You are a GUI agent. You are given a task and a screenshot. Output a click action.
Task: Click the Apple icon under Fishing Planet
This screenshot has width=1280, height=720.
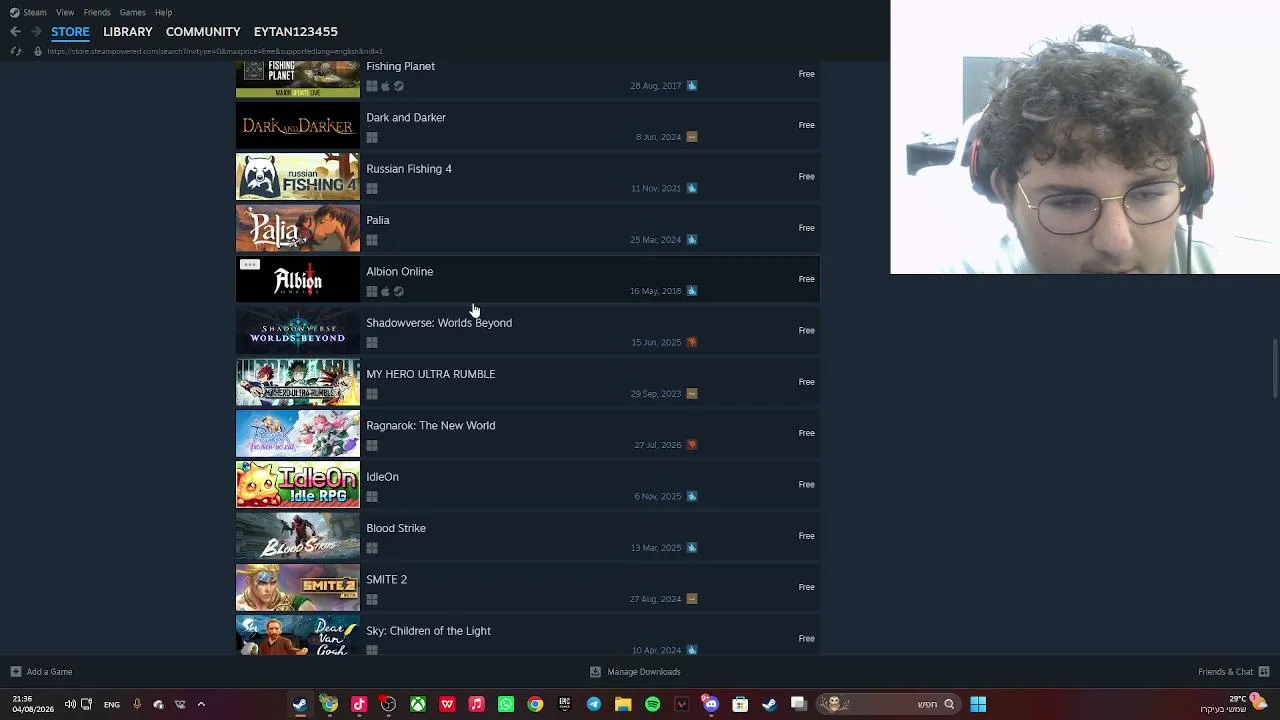(x=385, y=86)
